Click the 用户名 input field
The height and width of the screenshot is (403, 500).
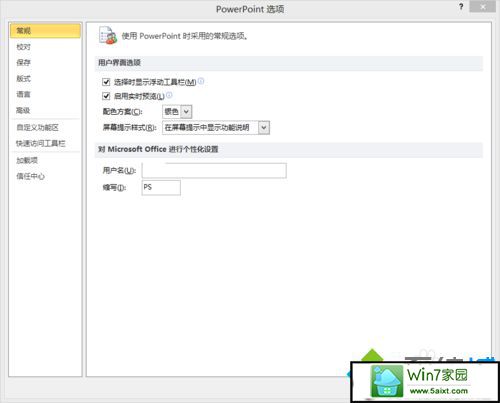[214, 171]
